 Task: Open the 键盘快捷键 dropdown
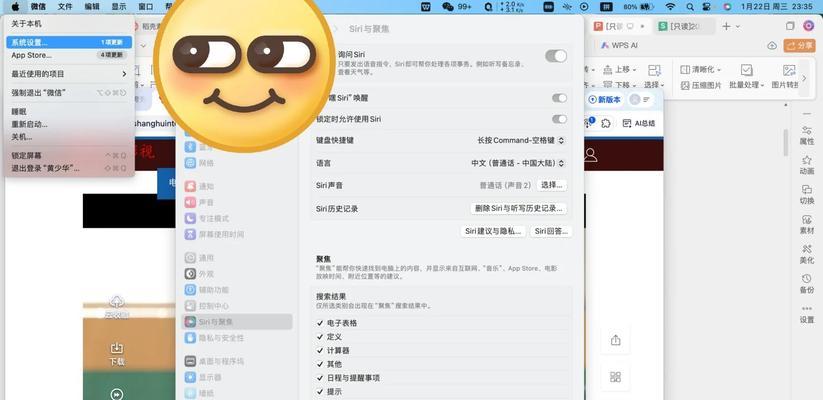(521, 141)
